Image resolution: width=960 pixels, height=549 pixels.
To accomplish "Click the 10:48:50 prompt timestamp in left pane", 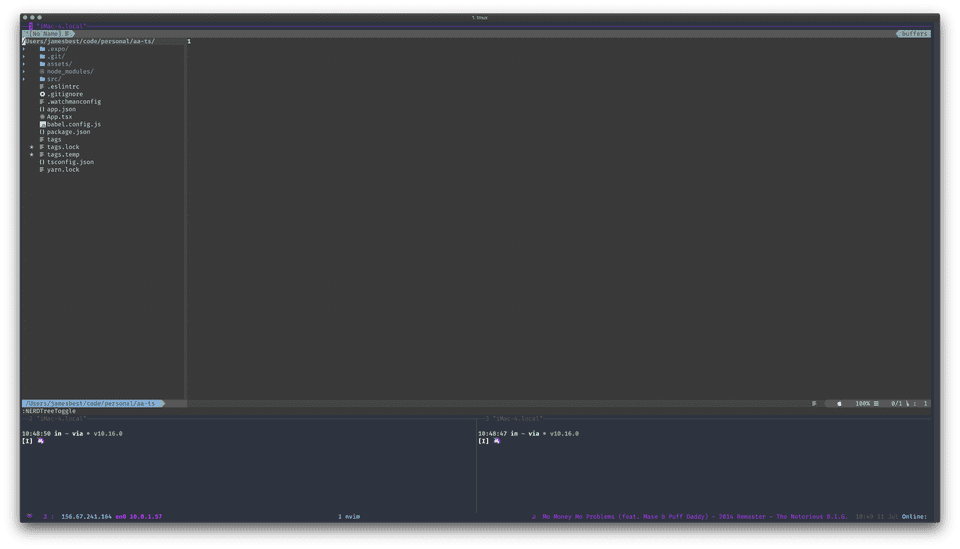I will click(x=36, y=433).
